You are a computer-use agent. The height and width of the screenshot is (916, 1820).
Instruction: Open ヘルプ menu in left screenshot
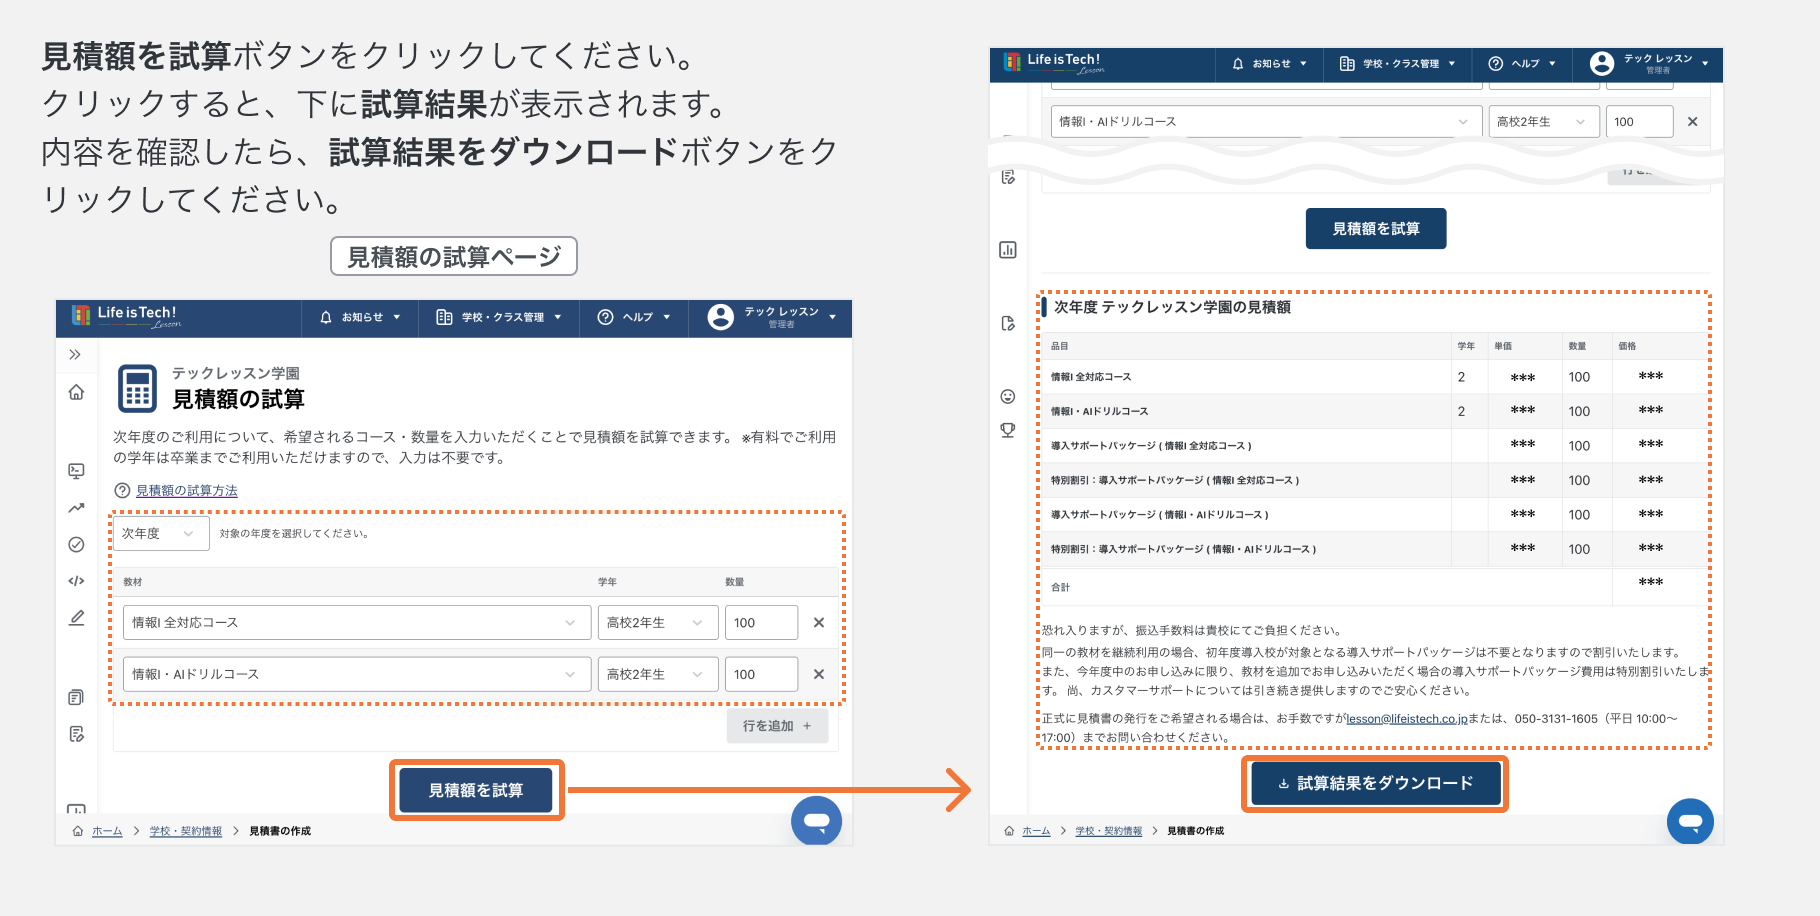(x=634, y=317)
